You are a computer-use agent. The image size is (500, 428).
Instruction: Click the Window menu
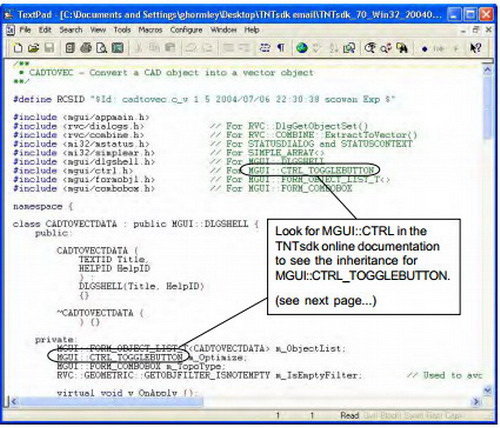pos(223,30)
